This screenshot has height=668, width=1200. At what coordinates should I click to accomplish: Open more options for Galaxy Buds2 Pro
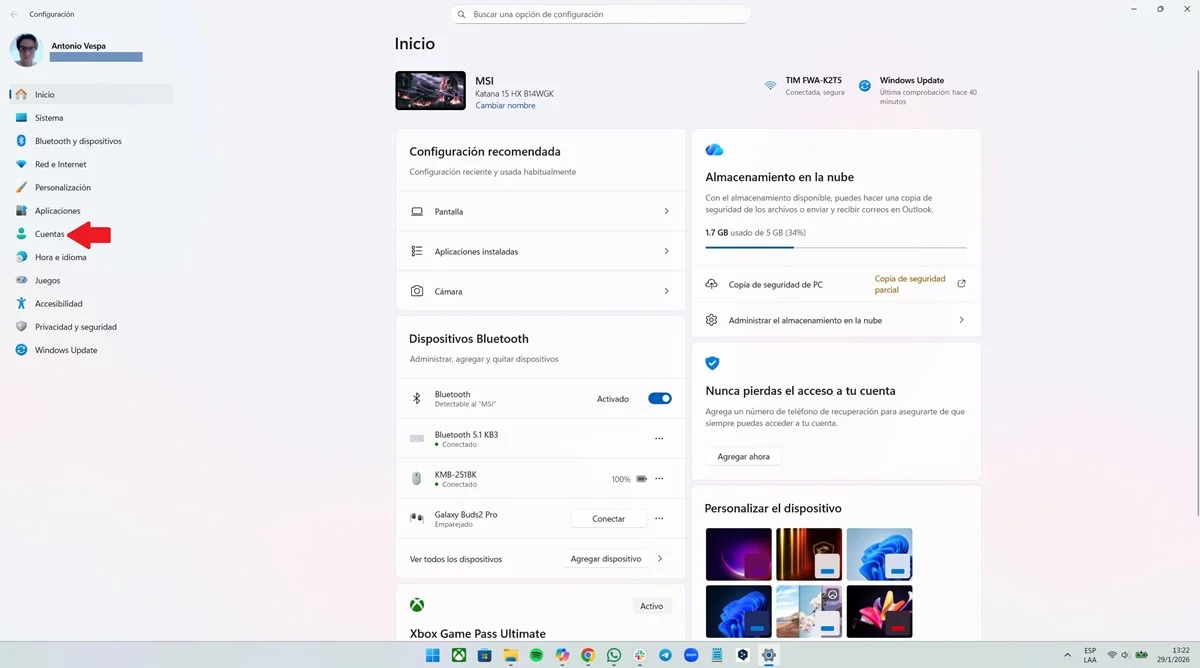(659, 519)
